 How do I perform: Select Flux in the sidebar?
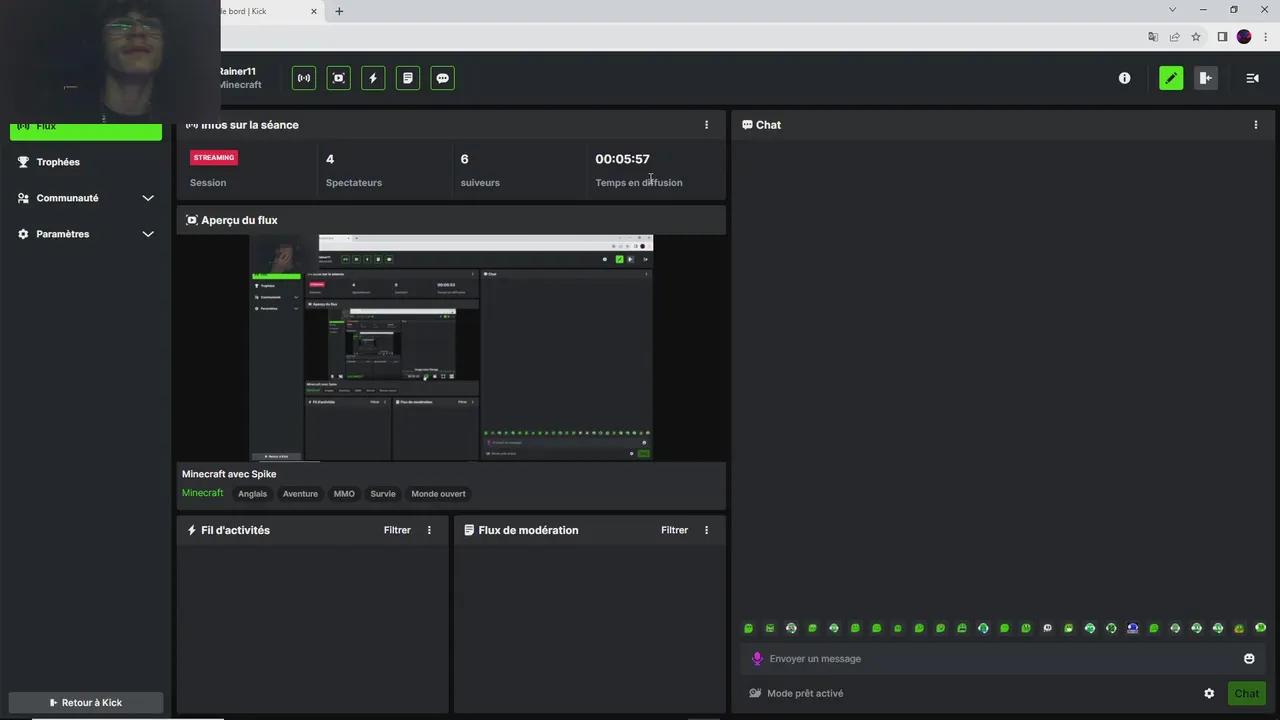coord(86,128)
